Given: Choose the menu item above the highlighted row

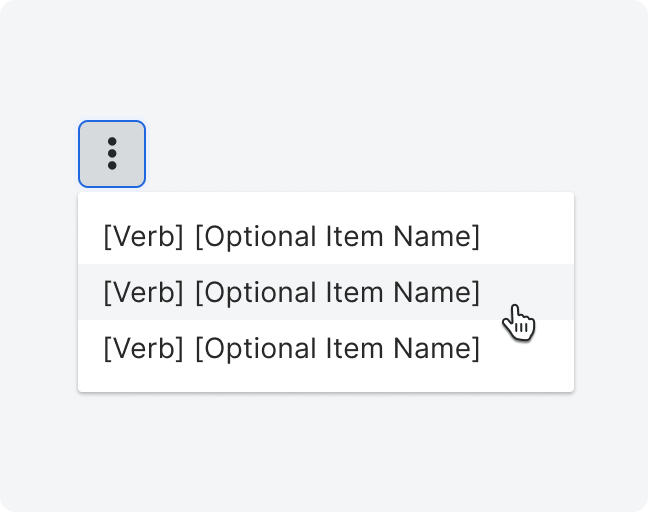Looking at the screenshot, I should coord(326,236).
